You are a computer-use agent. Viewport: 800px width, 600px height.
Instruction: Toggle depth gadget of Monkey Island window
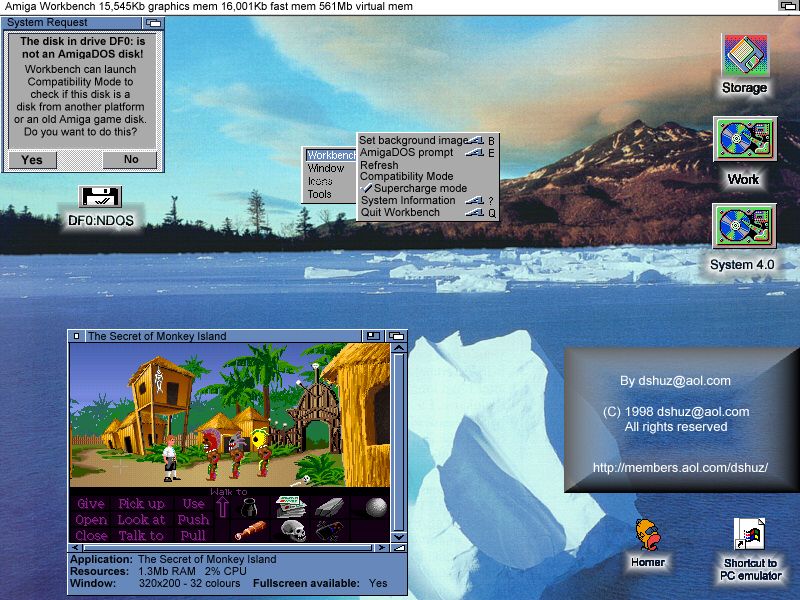coord(396,336)
